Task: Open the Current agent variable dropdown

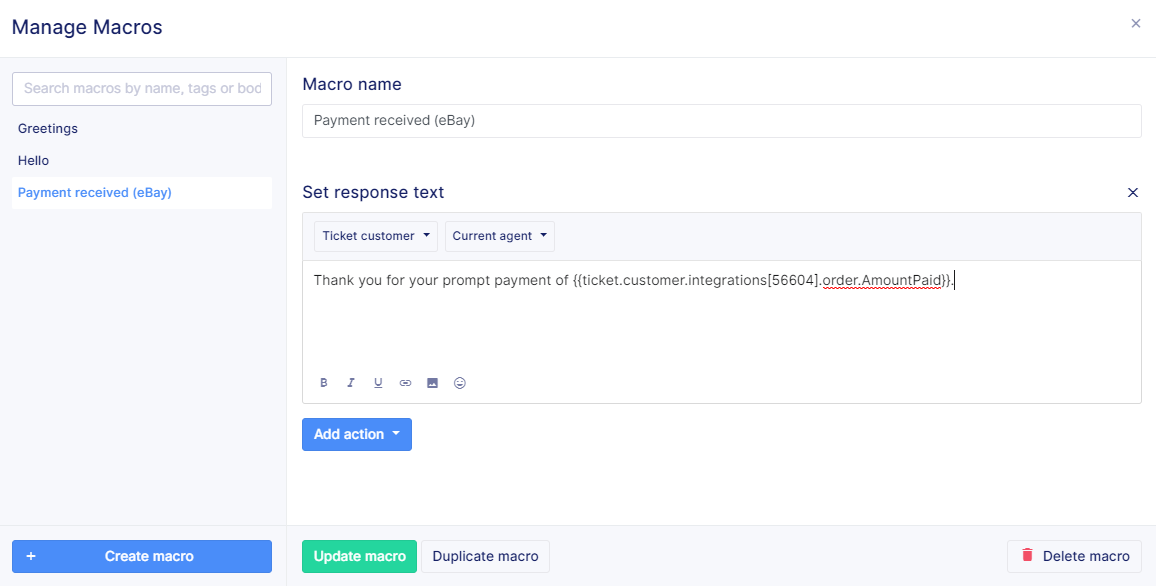Action: point(499,236)
